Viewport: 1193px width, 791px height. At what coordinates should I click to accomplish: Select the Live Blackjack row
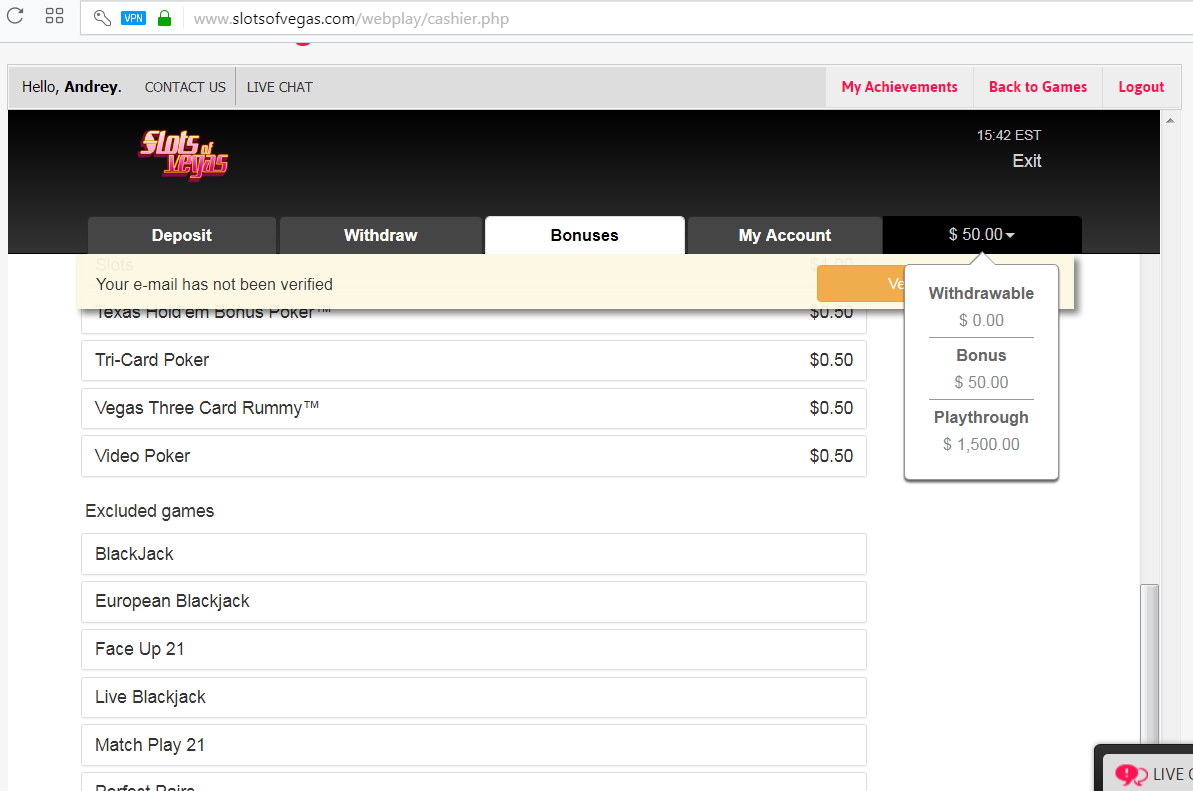[x=473, y=697]
